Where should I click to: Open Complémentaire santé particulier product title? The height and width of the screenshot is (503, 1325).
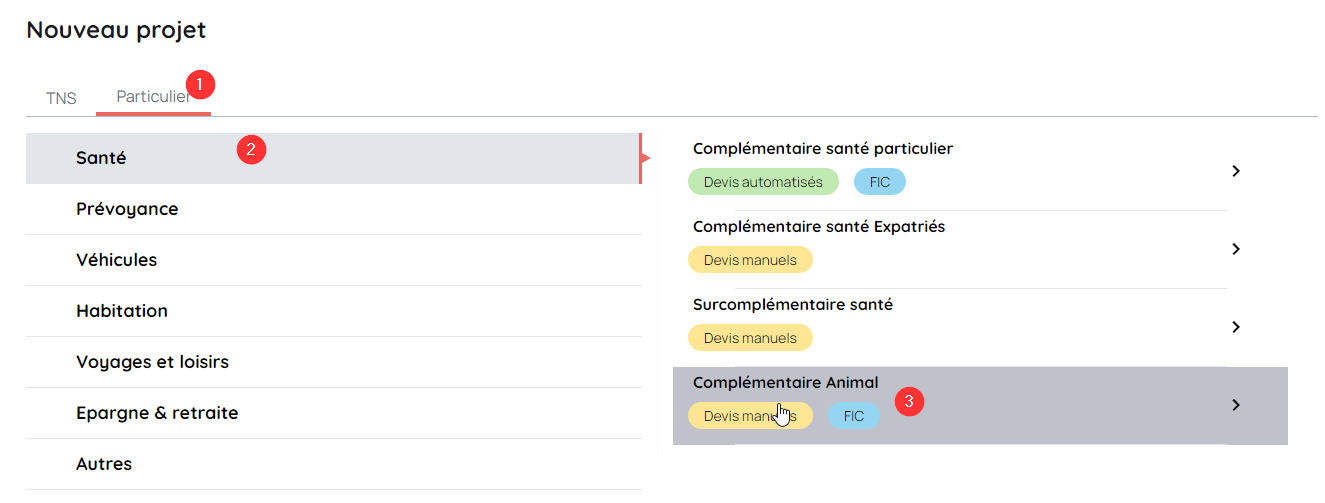tap(822, 149)
